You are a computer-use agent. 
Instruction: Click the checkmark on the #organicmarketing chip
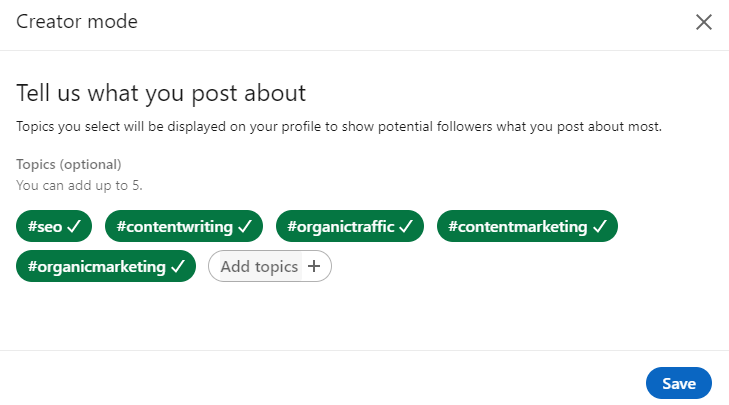178,267
